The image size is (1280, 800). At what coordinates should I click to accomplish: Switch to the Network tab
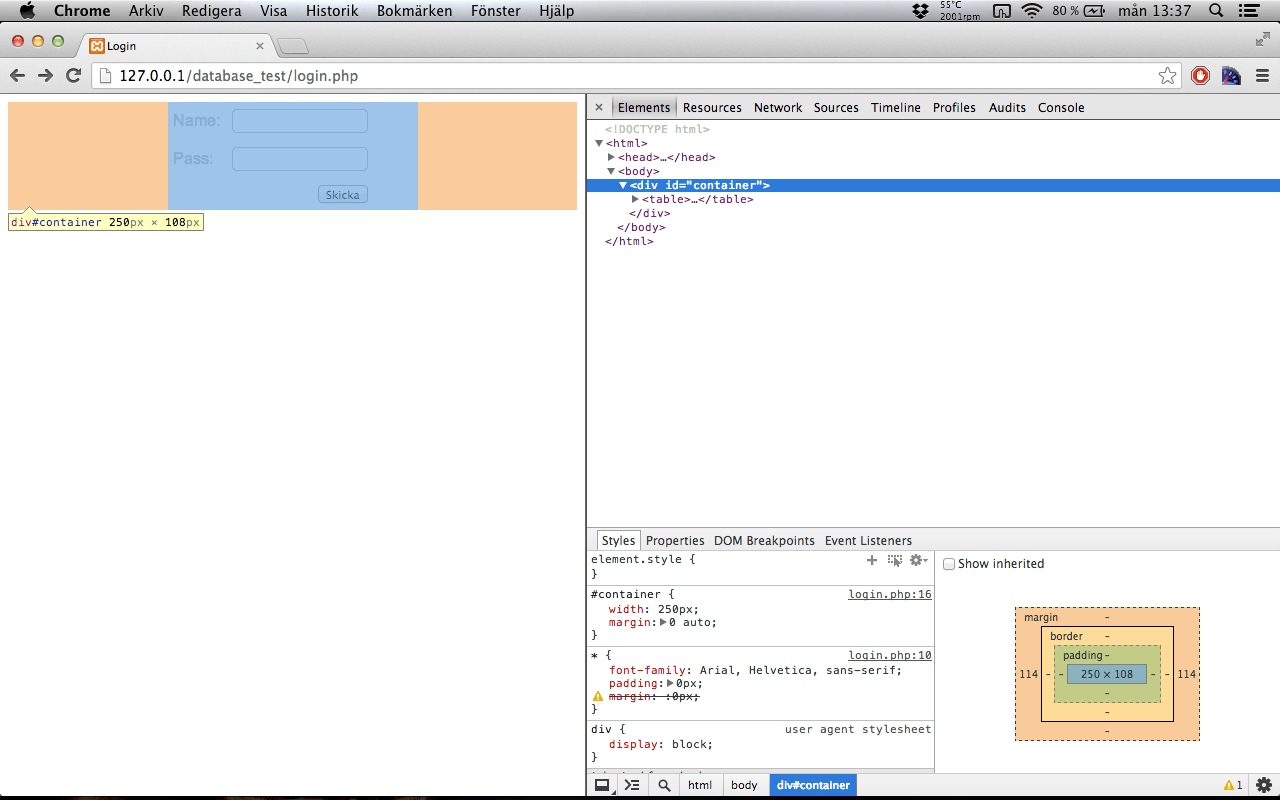778,107
